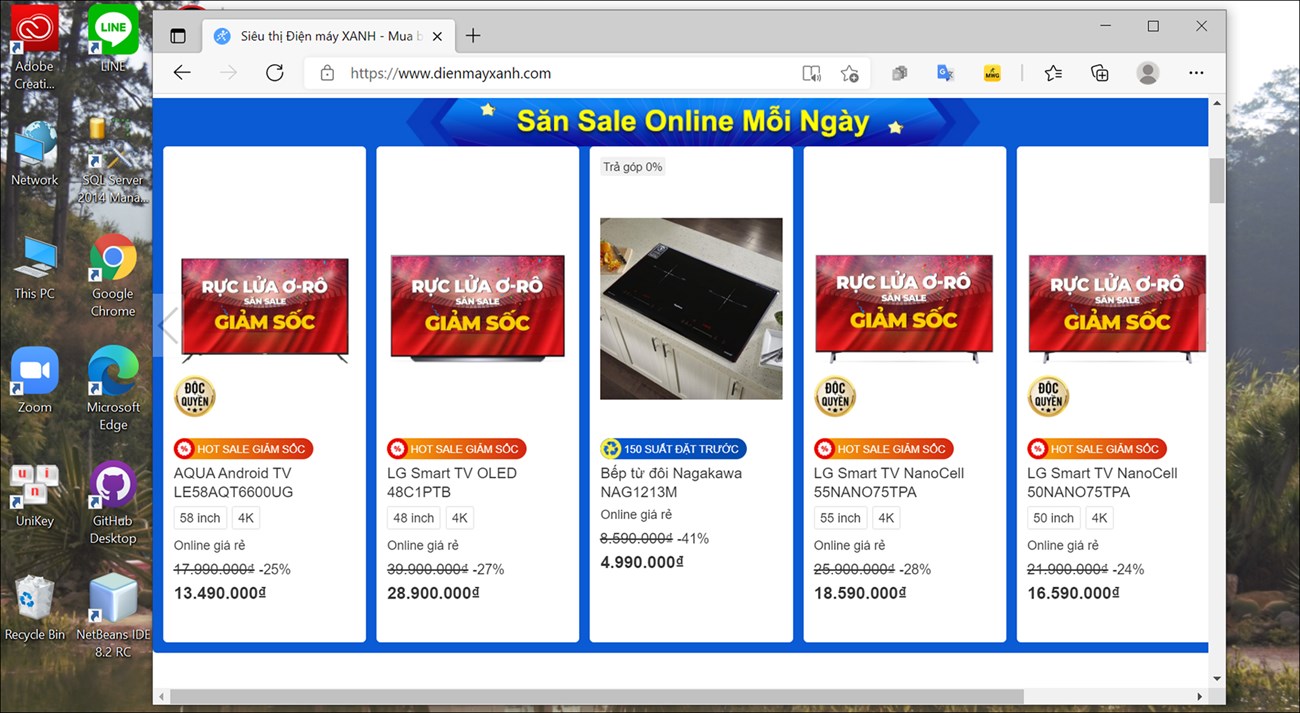Open This PC desktop icon
1300x713 pixels.
[35, 268]
